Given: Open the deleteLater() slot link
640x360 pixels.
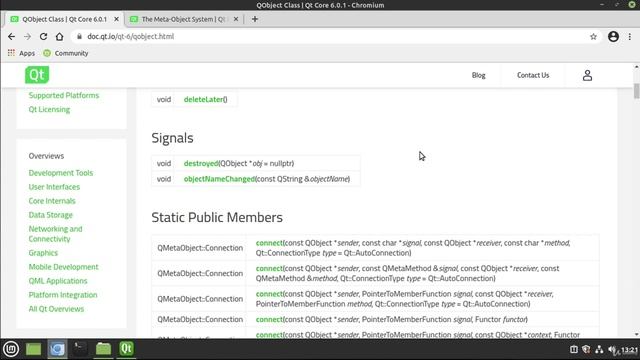Looking at the screenshot, I should tap(203, 99).
